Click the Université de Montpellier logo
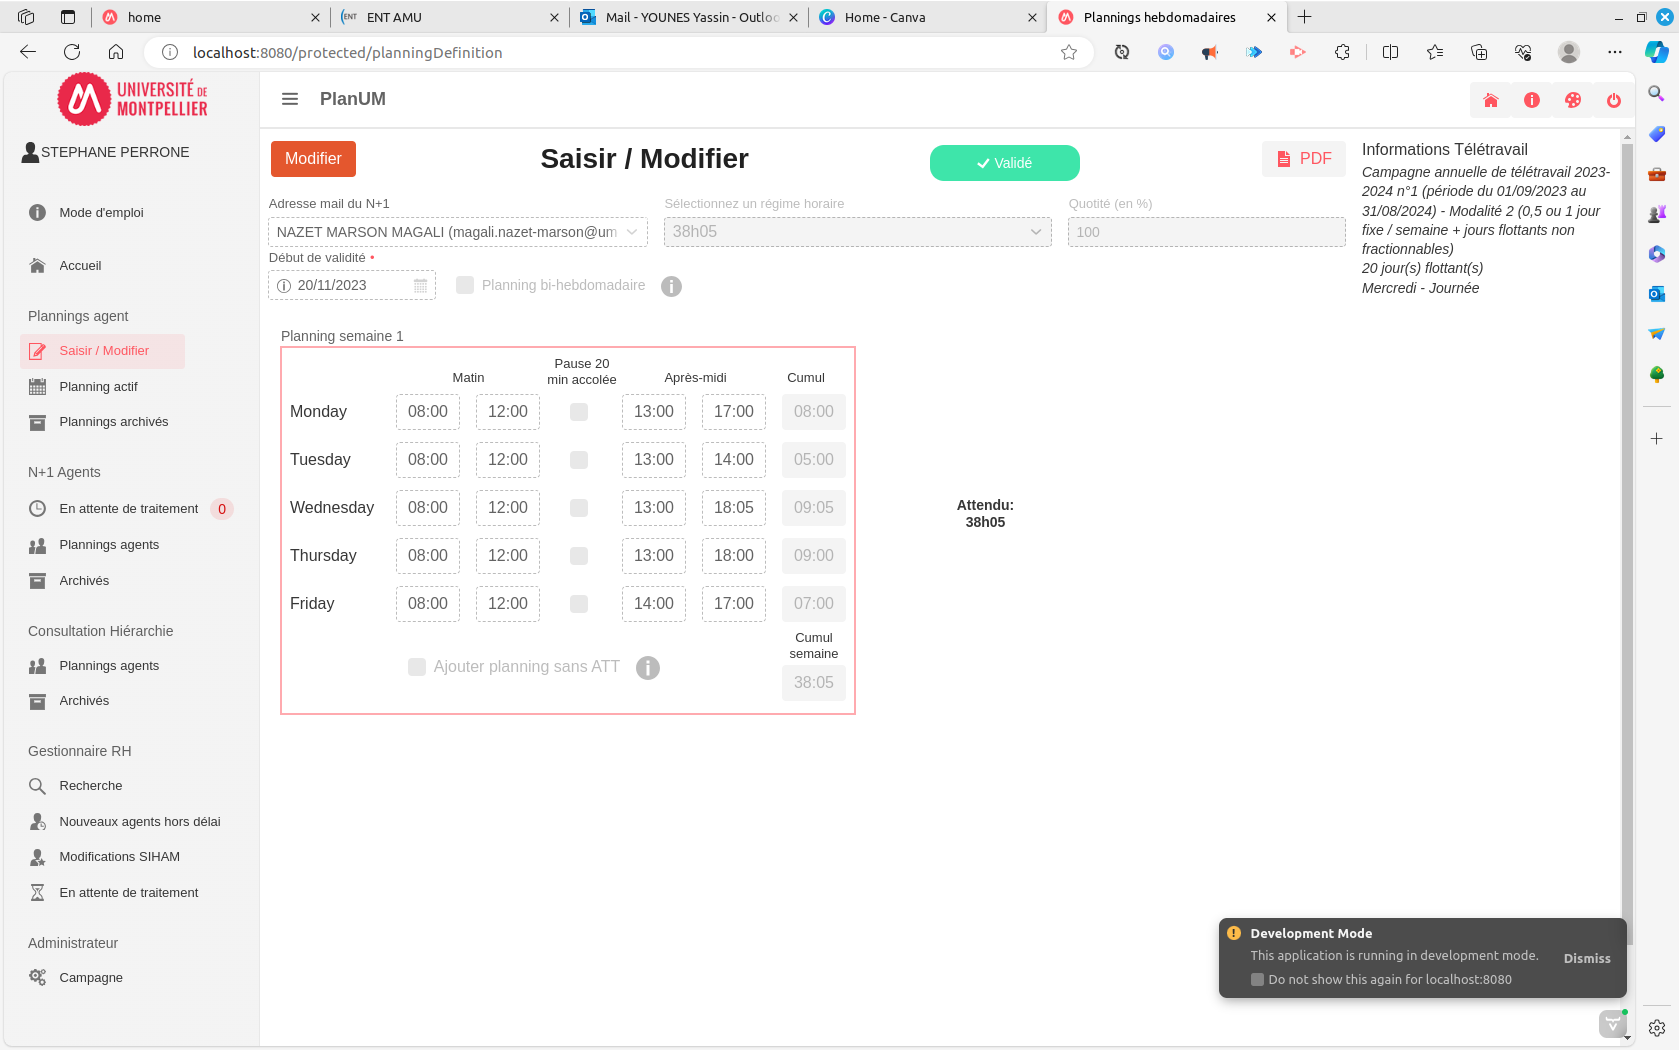Viewport: 1680px width, 1050px height. tap(132, 99)
